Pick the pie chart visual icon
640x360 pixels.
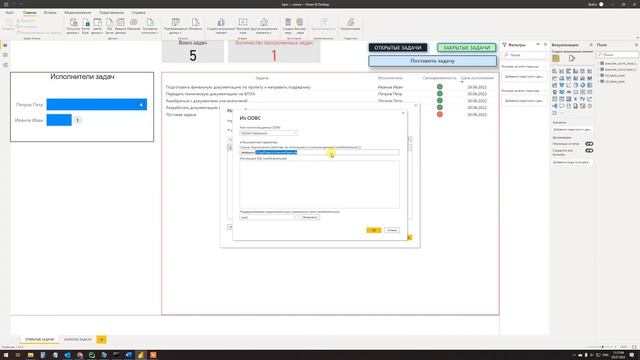click(576, 85)
